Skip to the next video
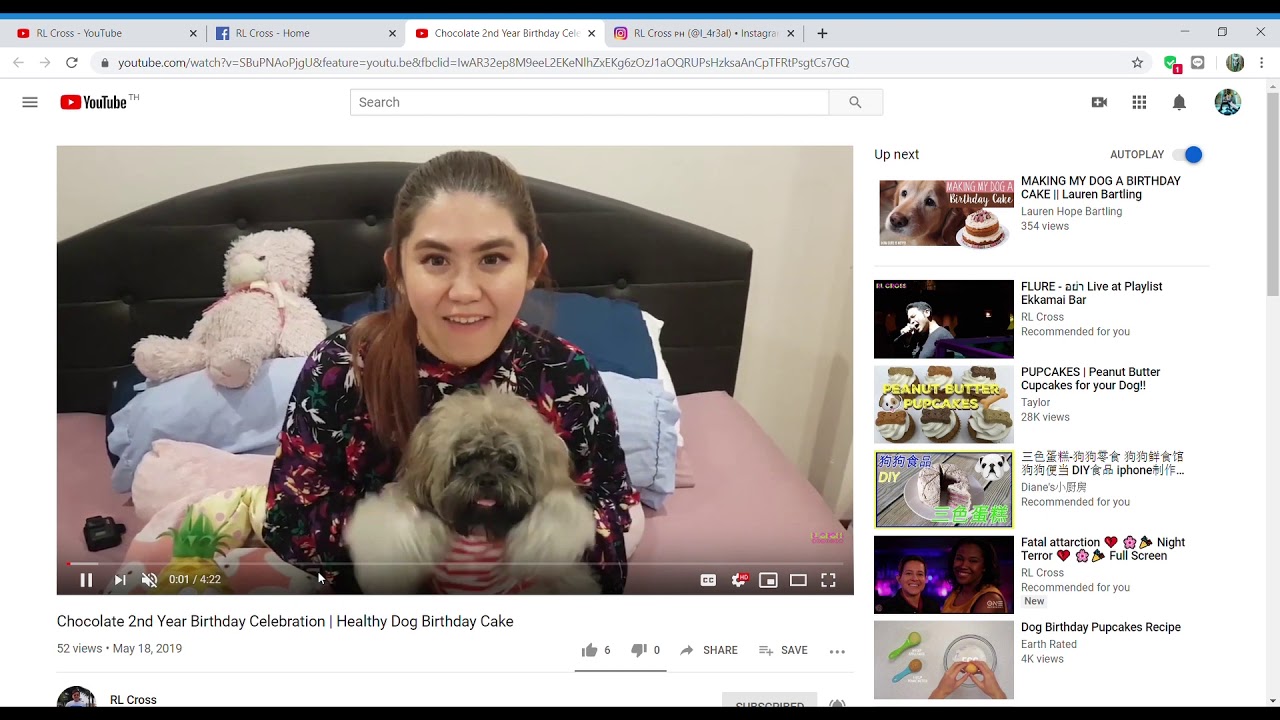Viewport: 1280px width, 720px height. point(120,580)
